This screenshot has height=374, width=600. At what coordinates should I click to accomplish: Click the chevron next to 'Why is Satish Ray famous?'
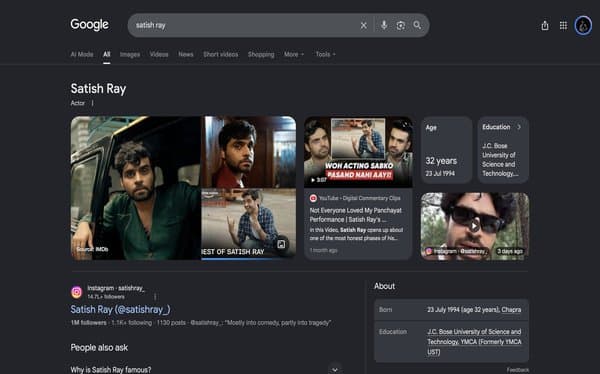tap(335, 369)
